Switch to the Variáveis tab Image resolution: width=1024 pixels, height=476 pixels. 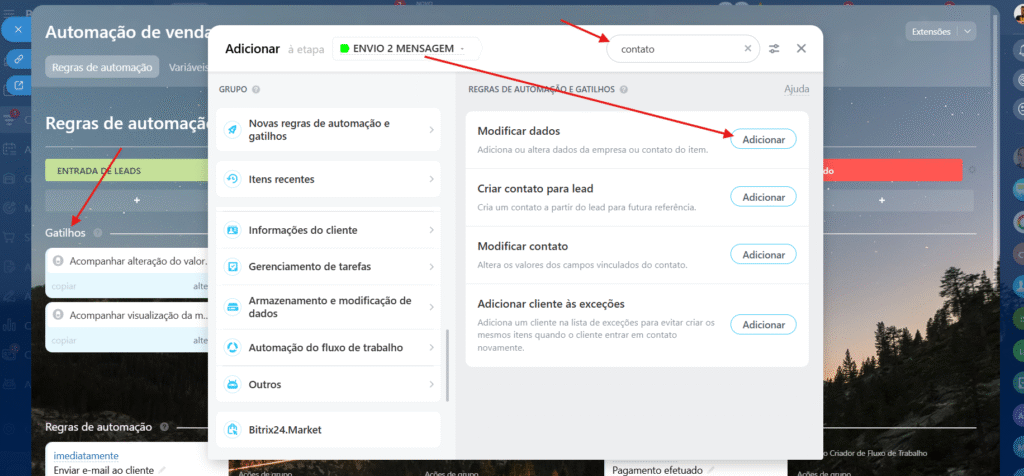[188, 67]
